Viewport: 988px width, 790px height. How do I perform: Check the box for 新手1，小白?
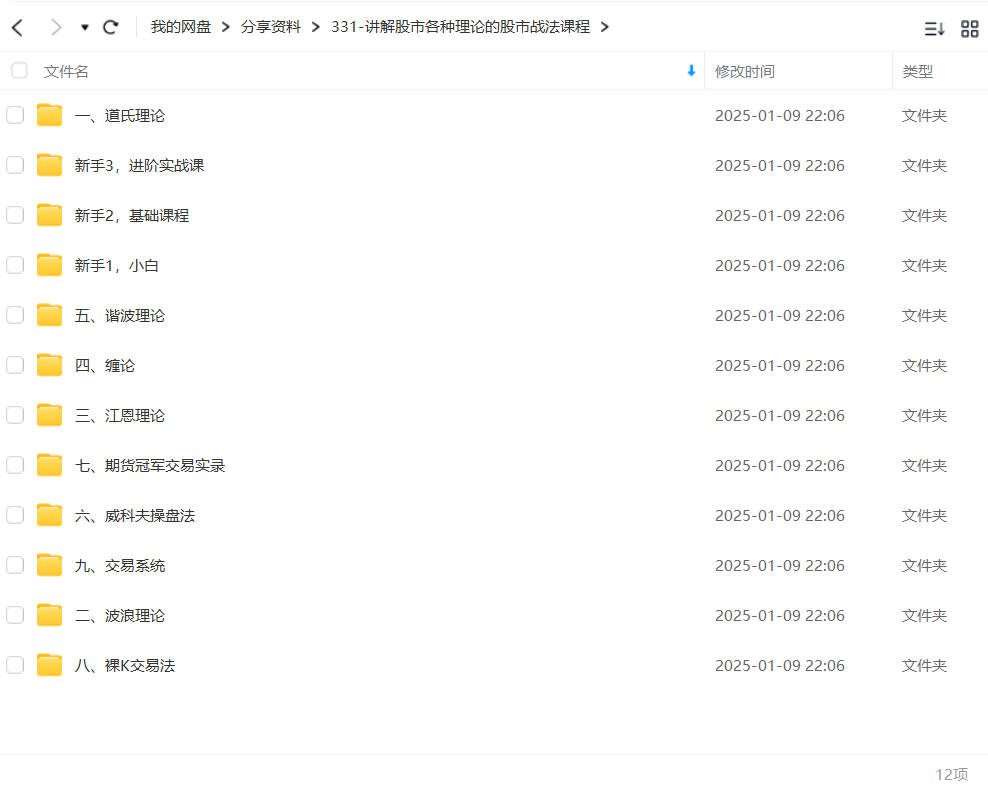[x=15, y=265]
